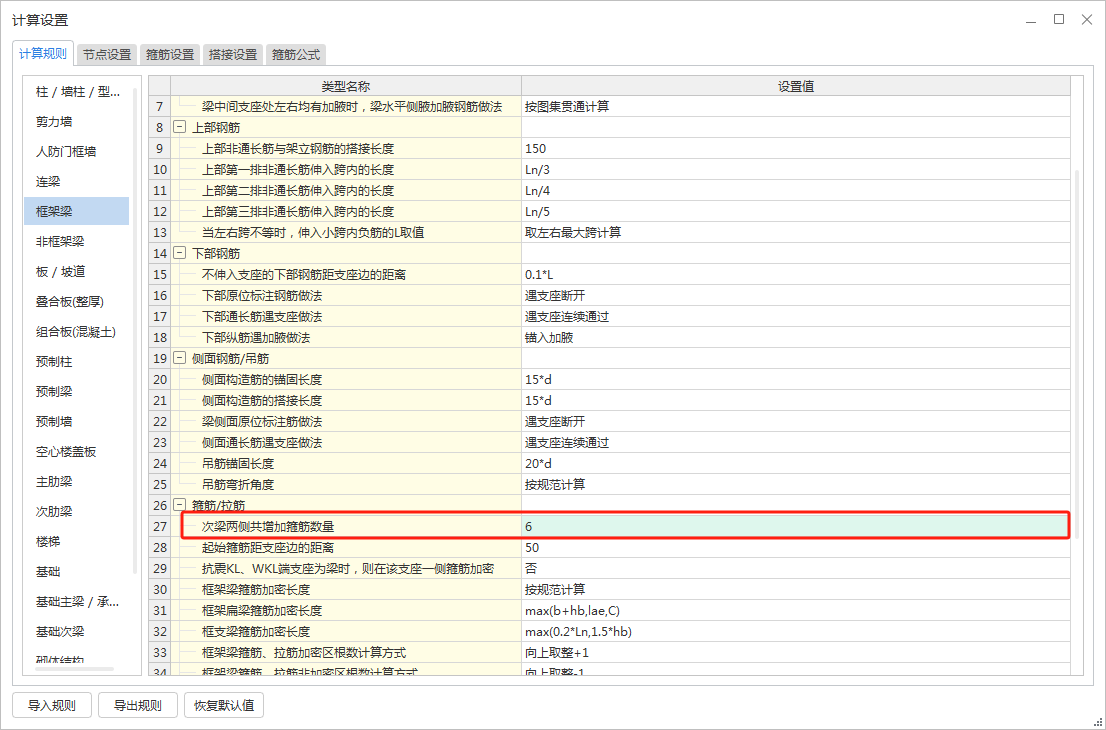
Task: Select 人防门框墙 in the component list
Action: pos(77,152)
